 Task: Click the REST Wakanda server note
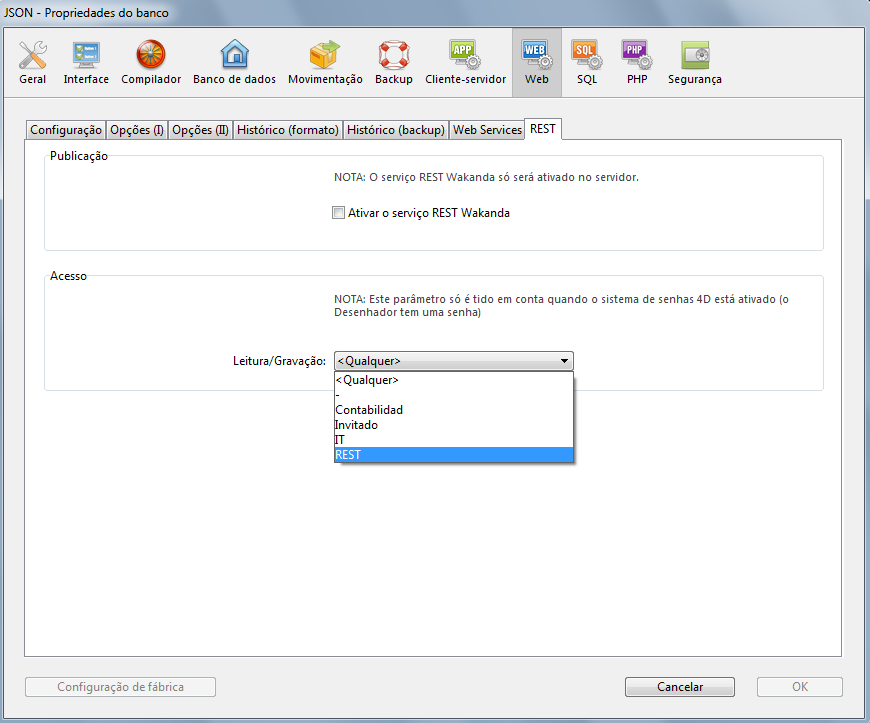(x=486, y=178)
